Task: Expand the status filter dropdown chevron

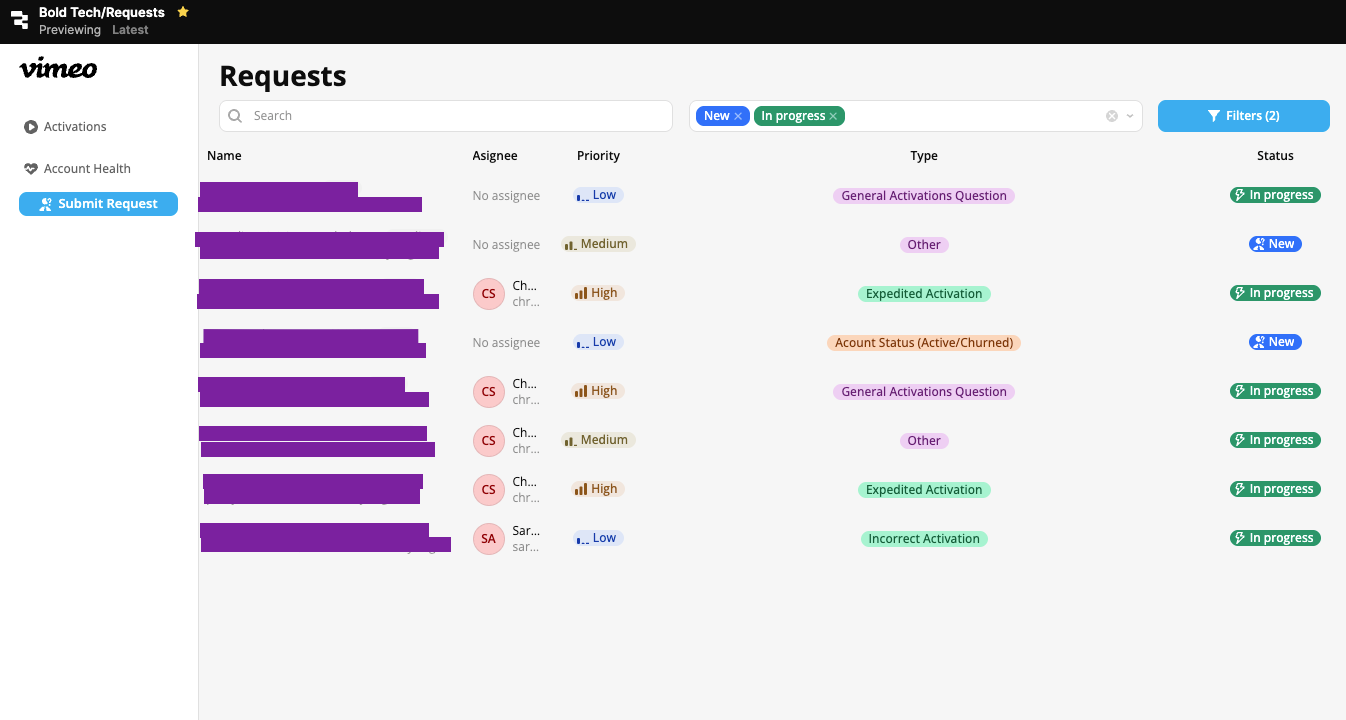Action: 1131,116
